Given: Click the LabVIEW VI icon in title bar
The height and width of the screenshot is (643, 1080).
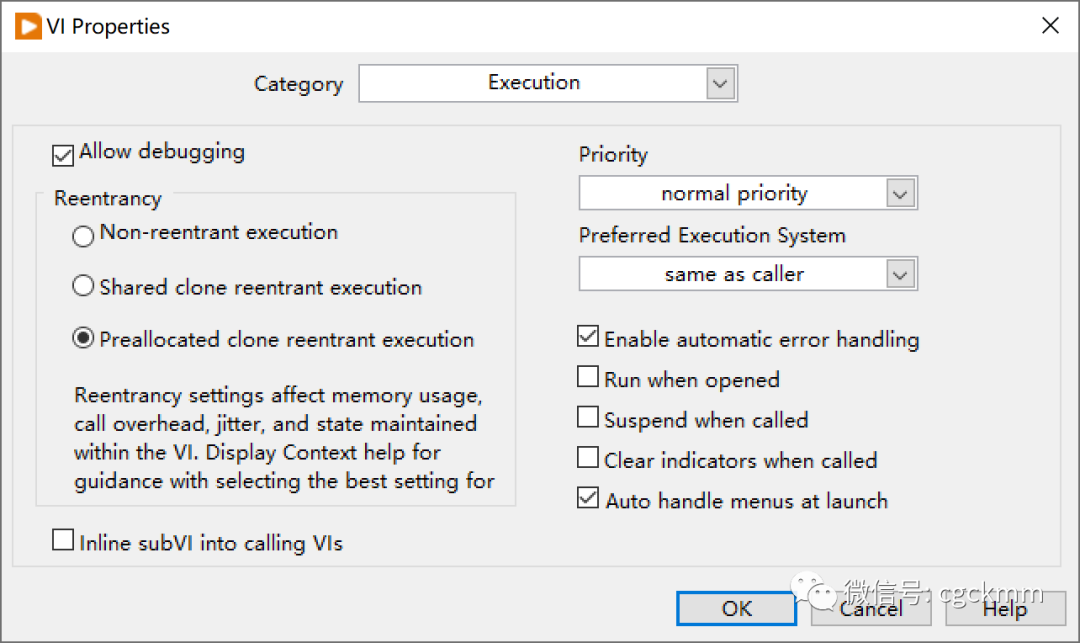Looking at the screenshot, I should [x=28, y=26].
